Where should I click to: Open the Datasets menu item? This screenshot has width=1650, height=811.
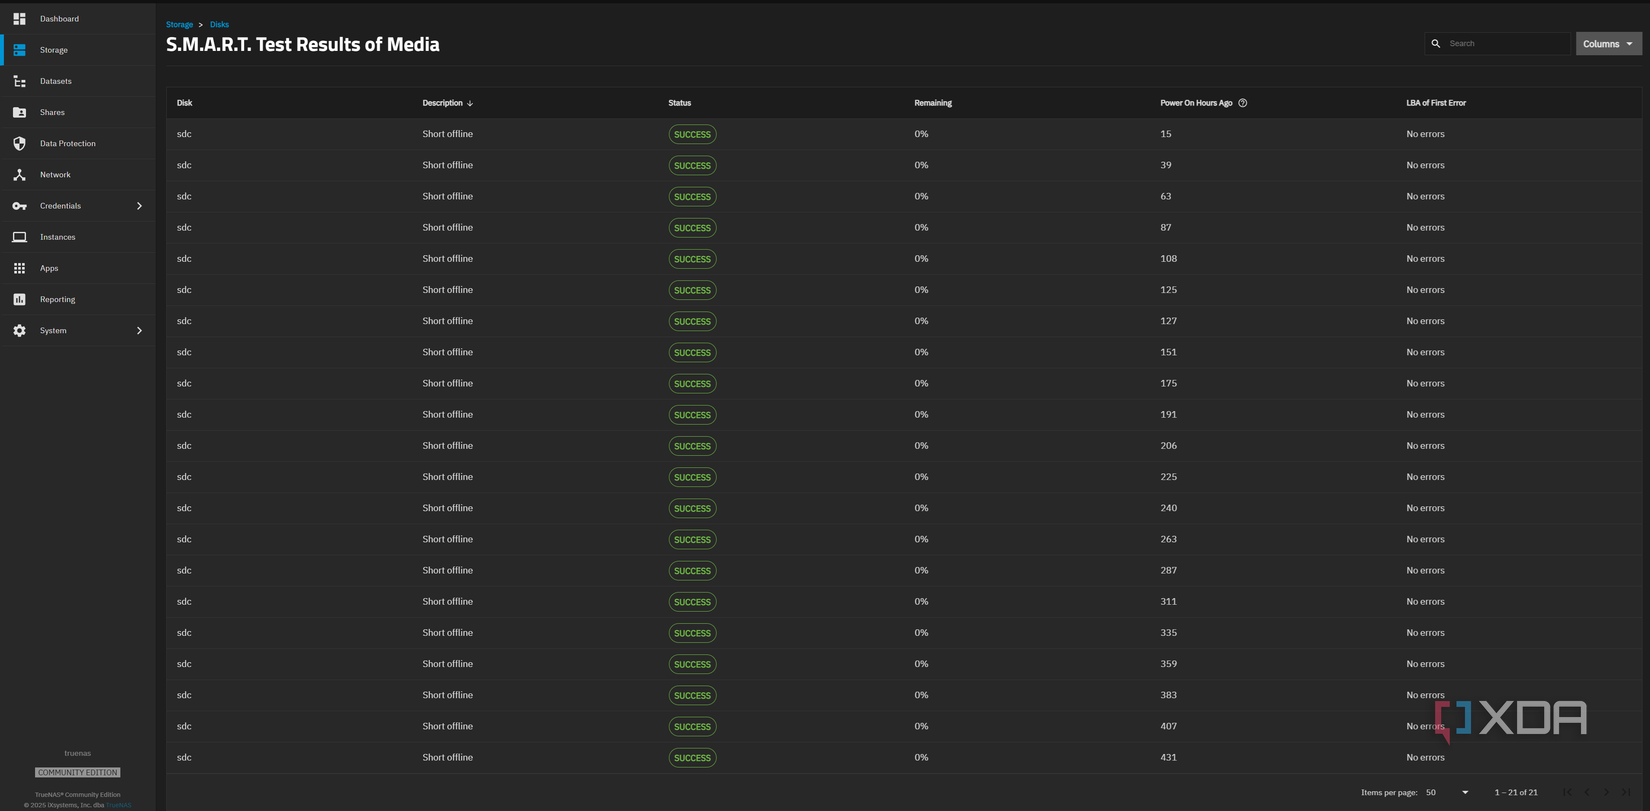coord(78,81)
